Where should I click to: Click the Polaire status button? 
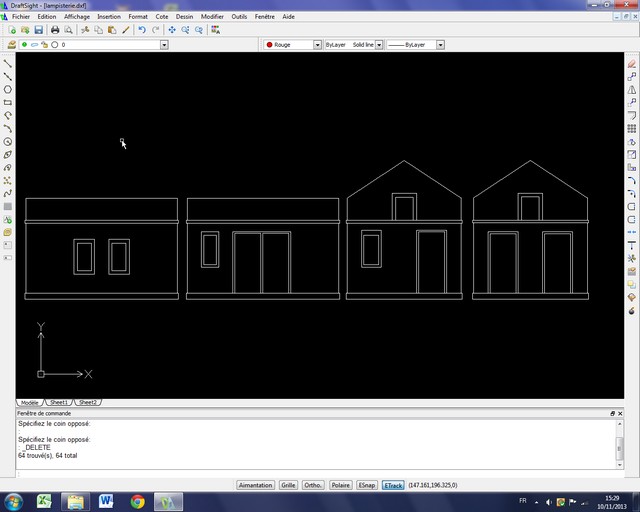pyautogui.click(x=341, y=485)
